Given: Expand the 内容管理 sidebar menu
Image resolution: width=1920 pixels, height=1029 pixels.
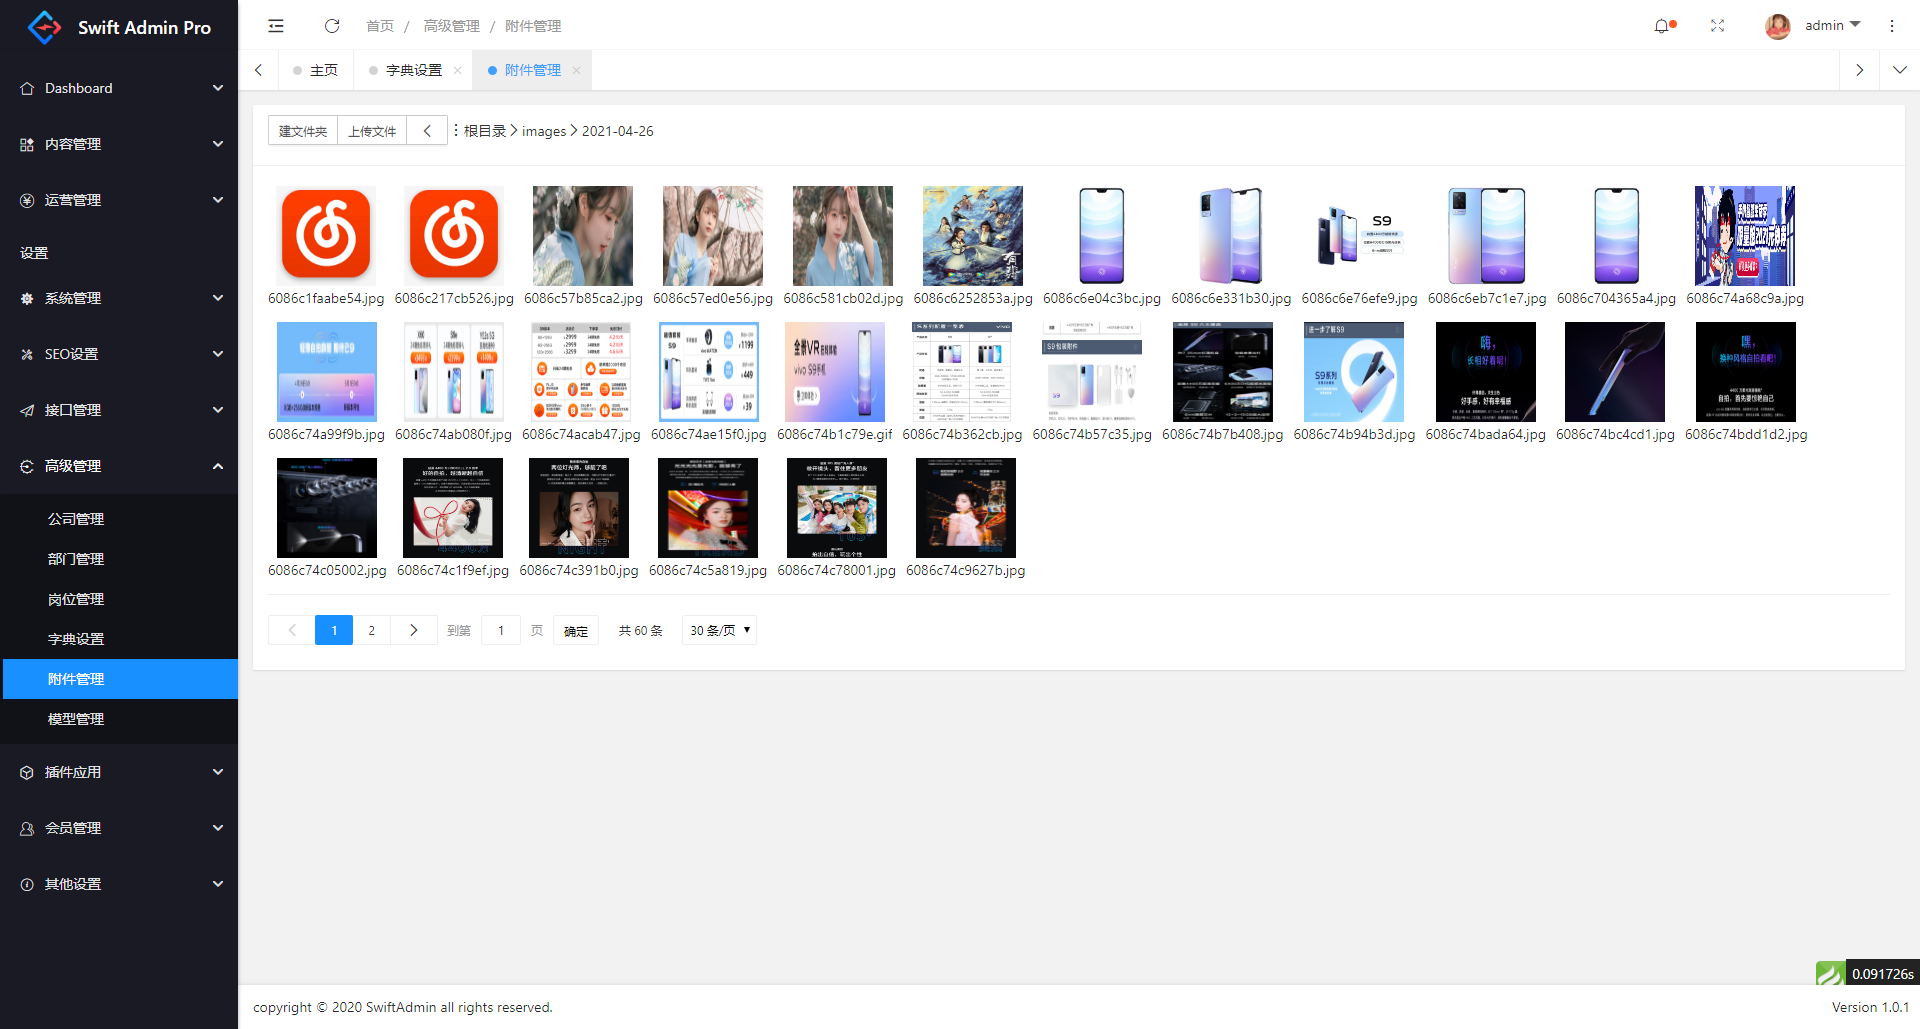Looking at the screenshot, I should click(119, 144).
